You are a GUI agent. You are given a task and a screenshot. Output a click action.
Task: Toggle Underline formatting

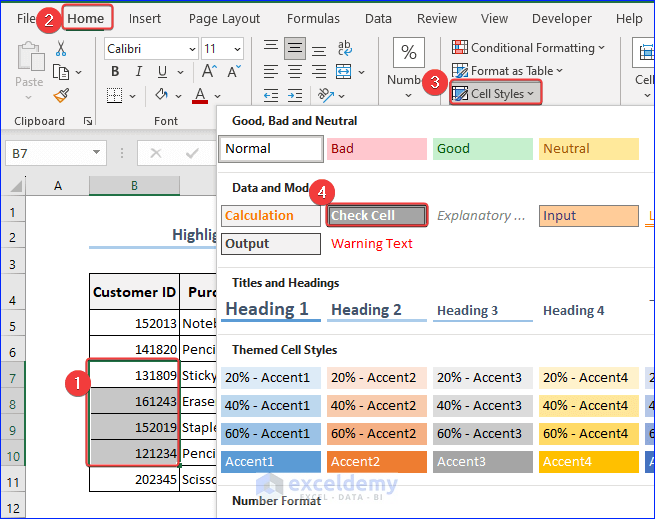click(x=163, y=71)
